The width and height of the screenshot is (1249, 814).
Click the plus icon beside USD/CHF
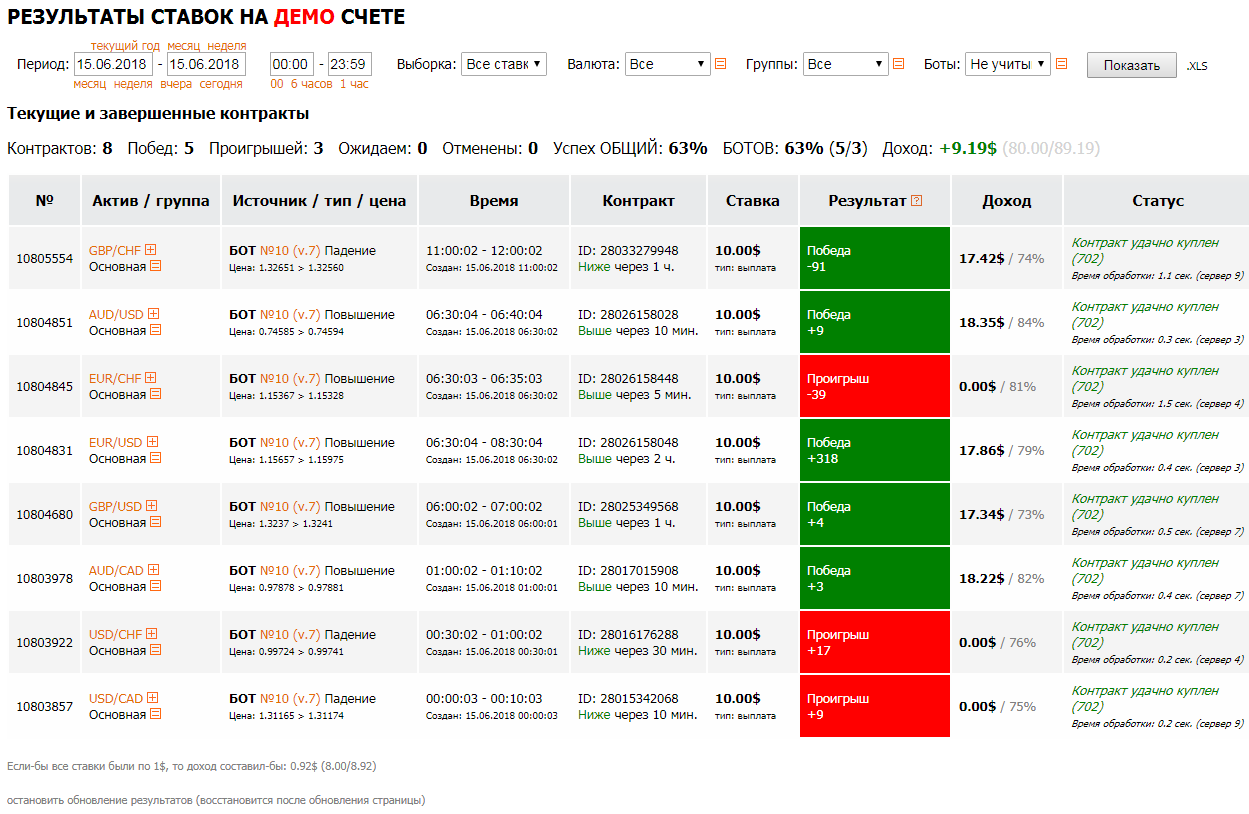point(150,634)
